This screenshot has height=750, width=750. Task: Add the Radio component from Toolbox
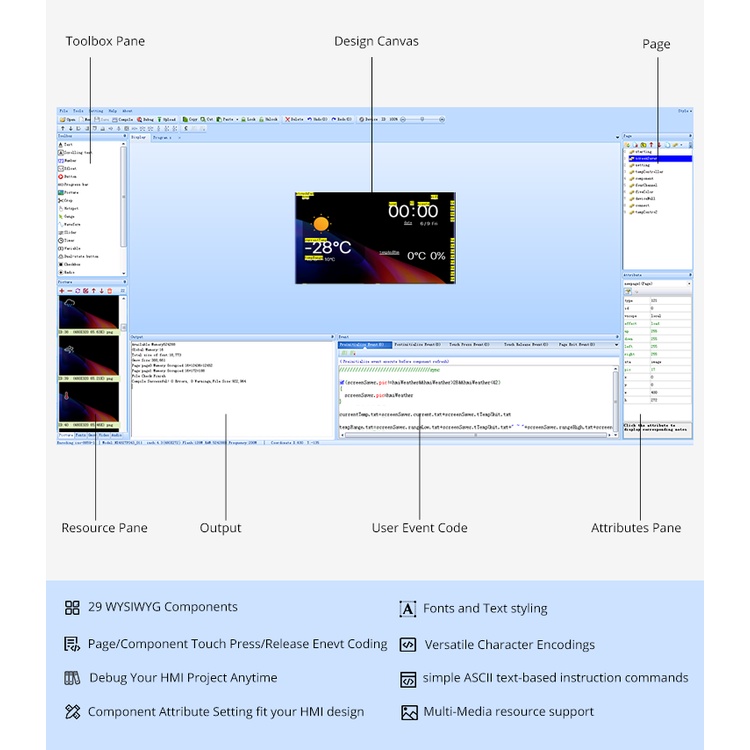tap(68, 272)
